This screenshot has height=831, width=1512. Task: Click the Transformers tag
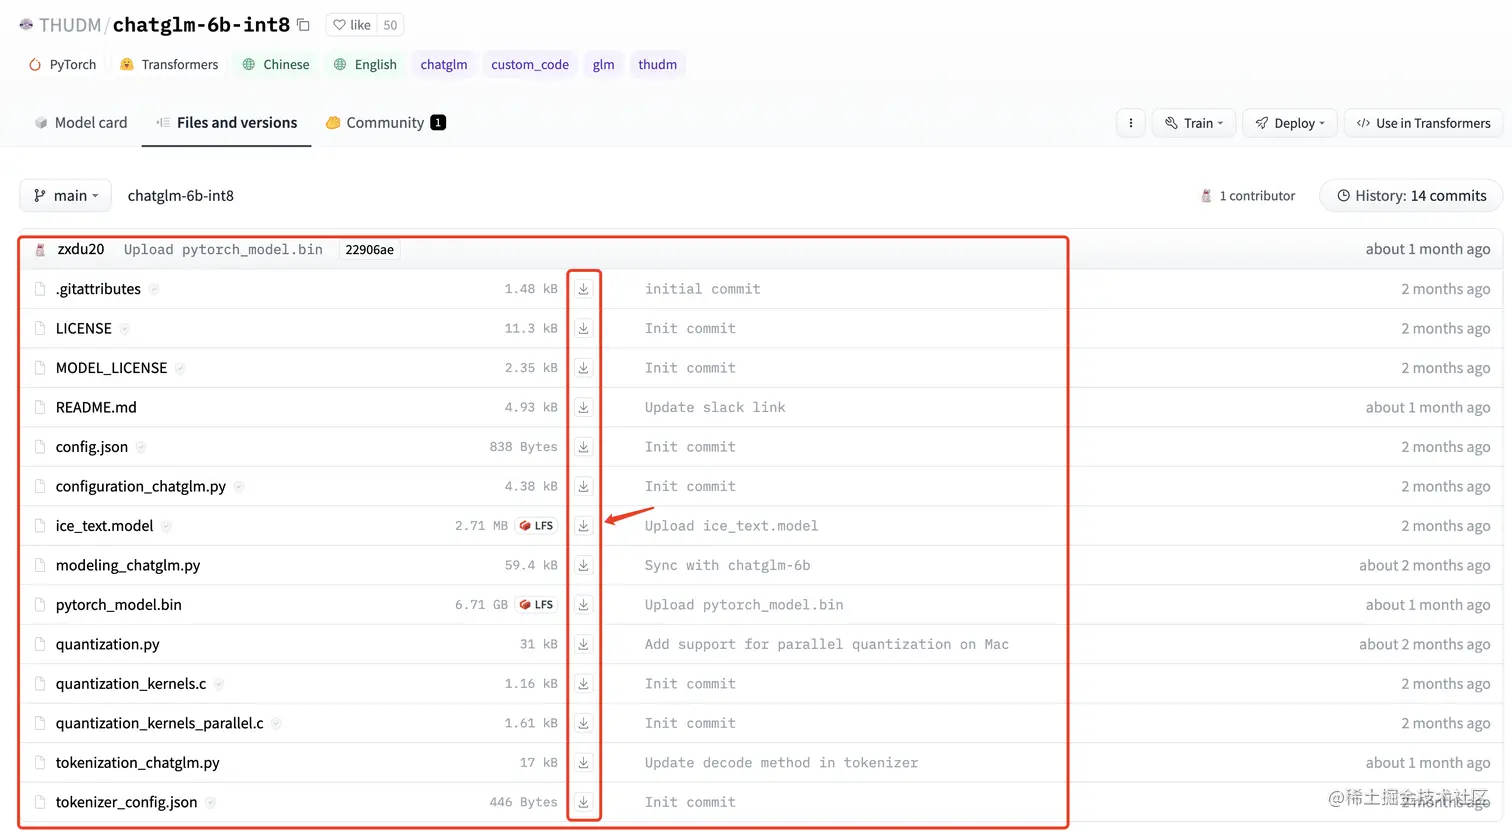coord(169,65)
